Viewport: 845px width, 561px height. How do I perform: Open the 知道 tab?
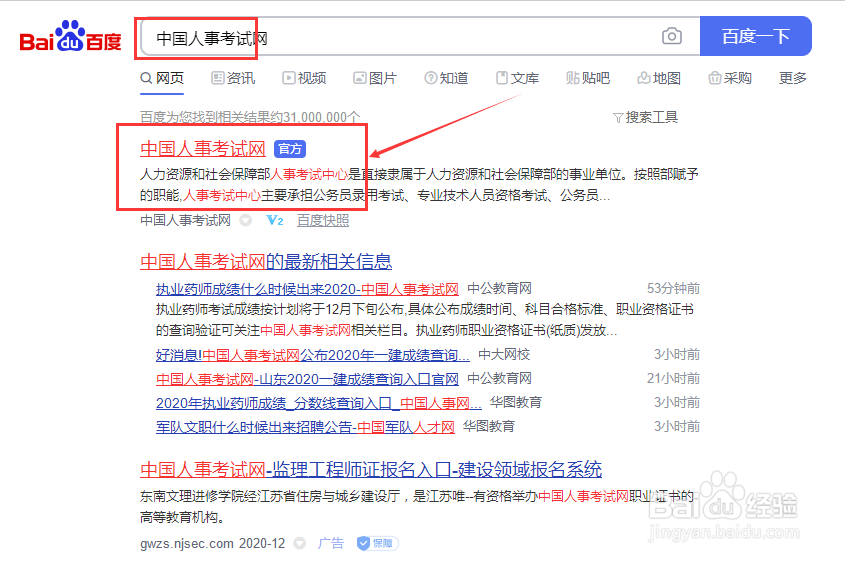pos(446,79)
